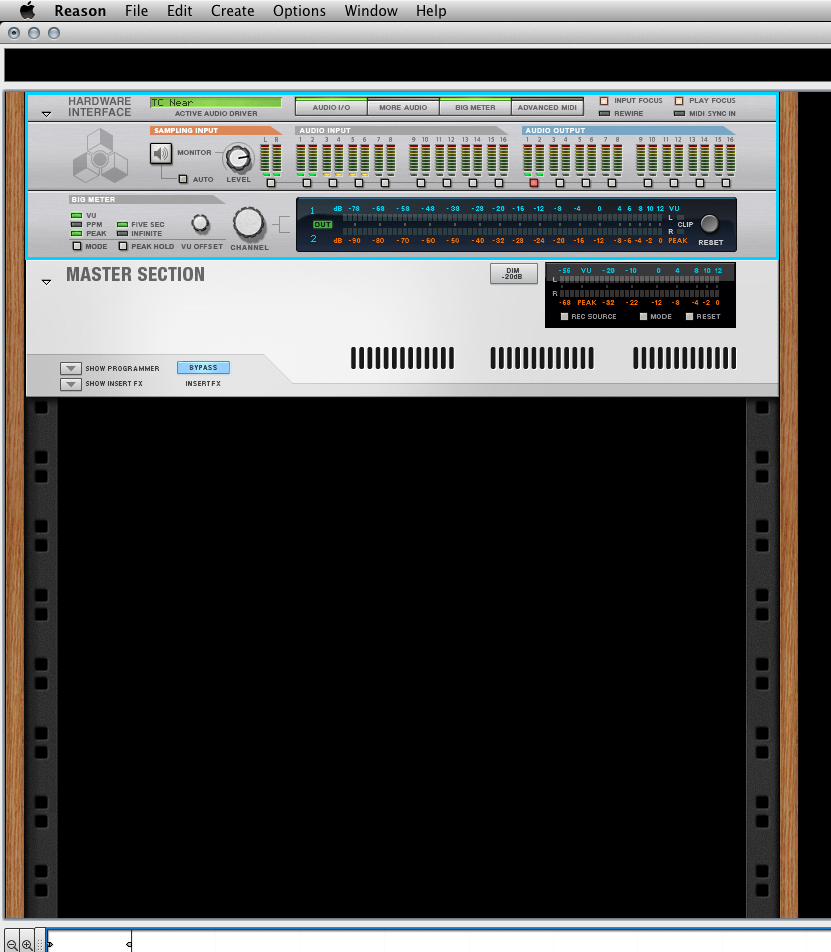Click the OUT indicator in the big meter

click(x=322, y=225)
